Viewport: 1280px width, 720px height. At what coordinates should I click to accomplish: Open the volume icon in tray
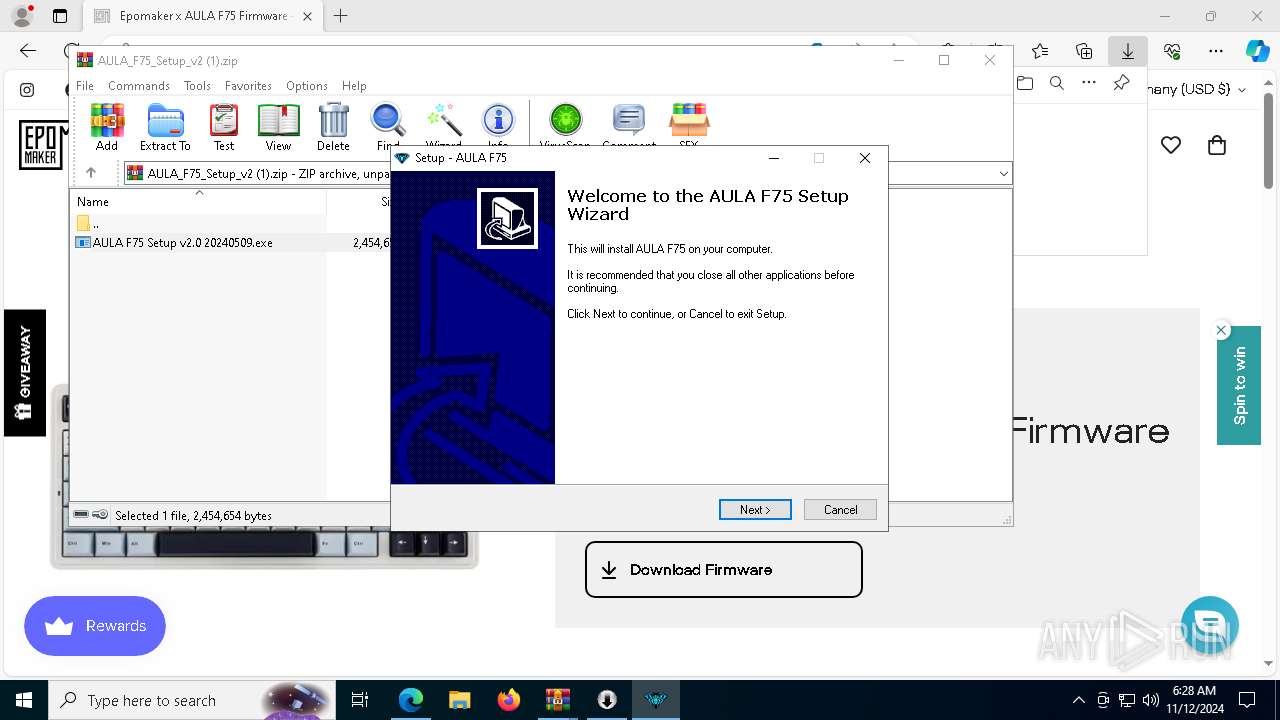click(1151, 700)
